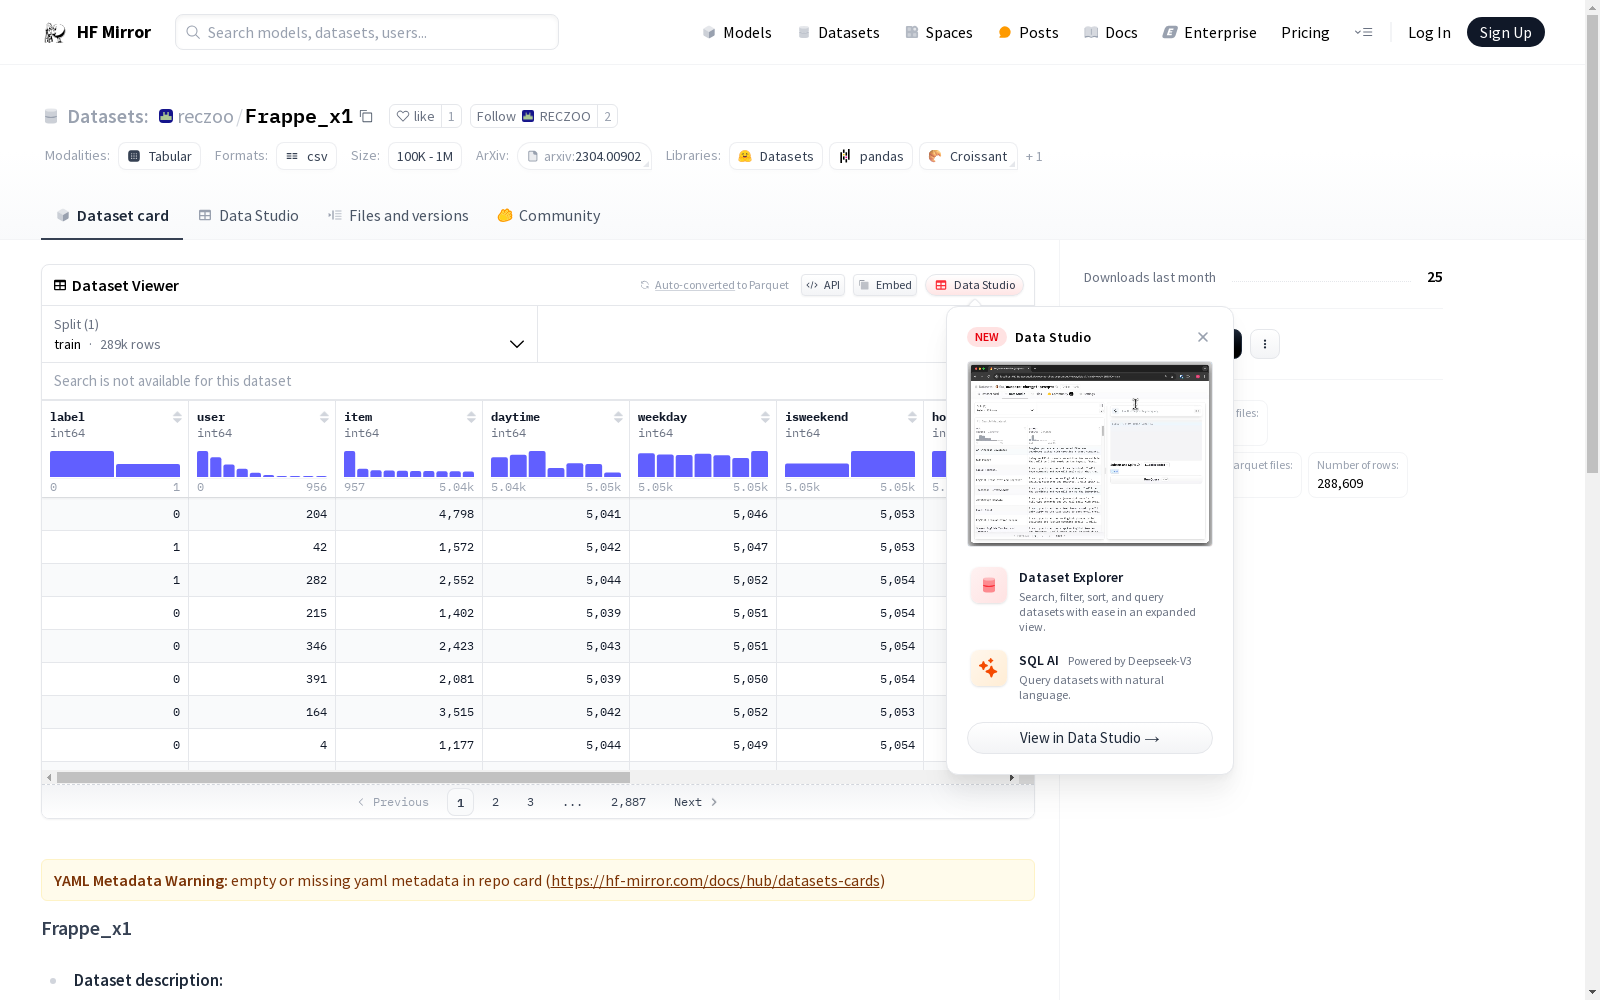The image size is (1600, 1000).
Task: Expand the Split train dropdown
Action: 289,334
